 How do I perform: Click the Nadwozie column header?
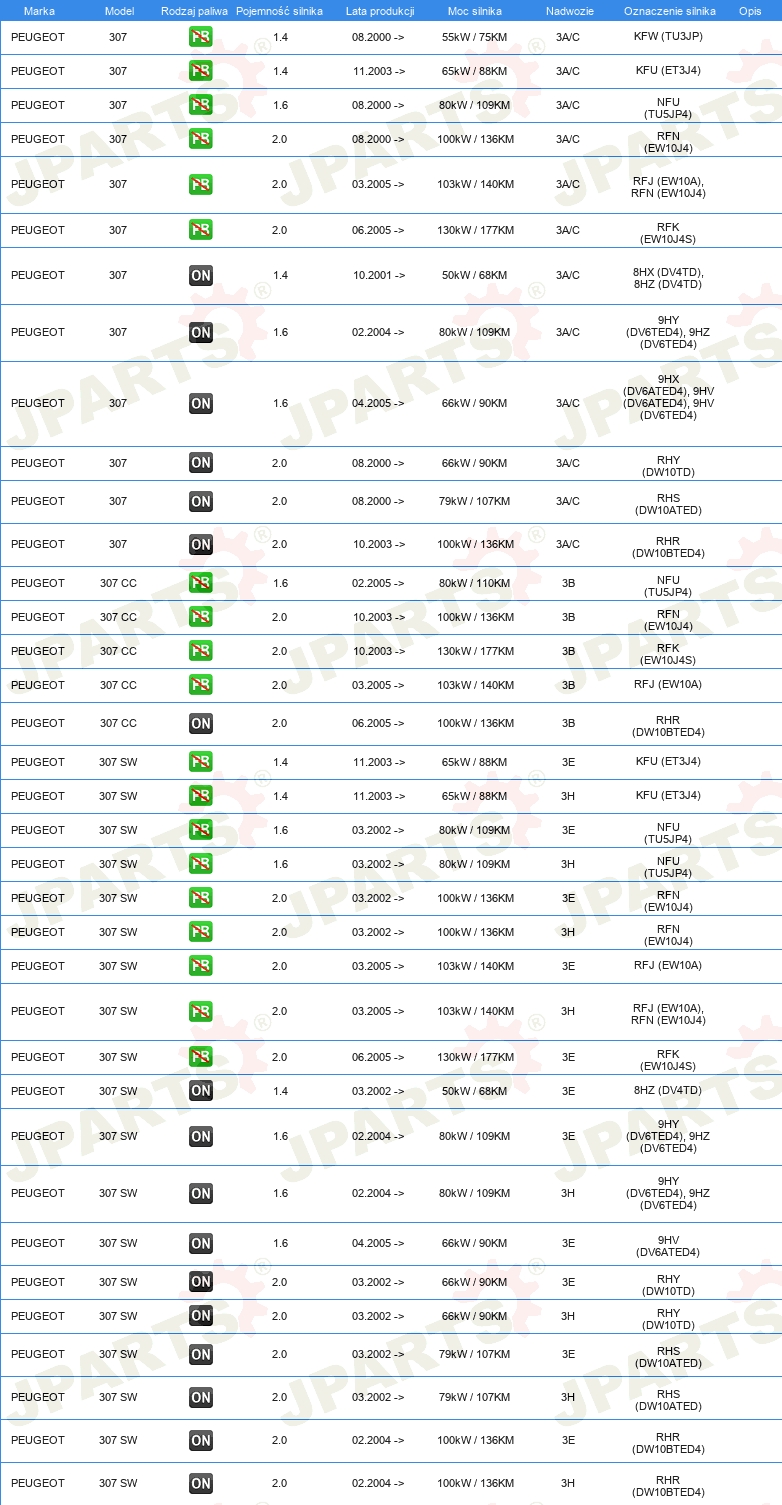[569, 11]
